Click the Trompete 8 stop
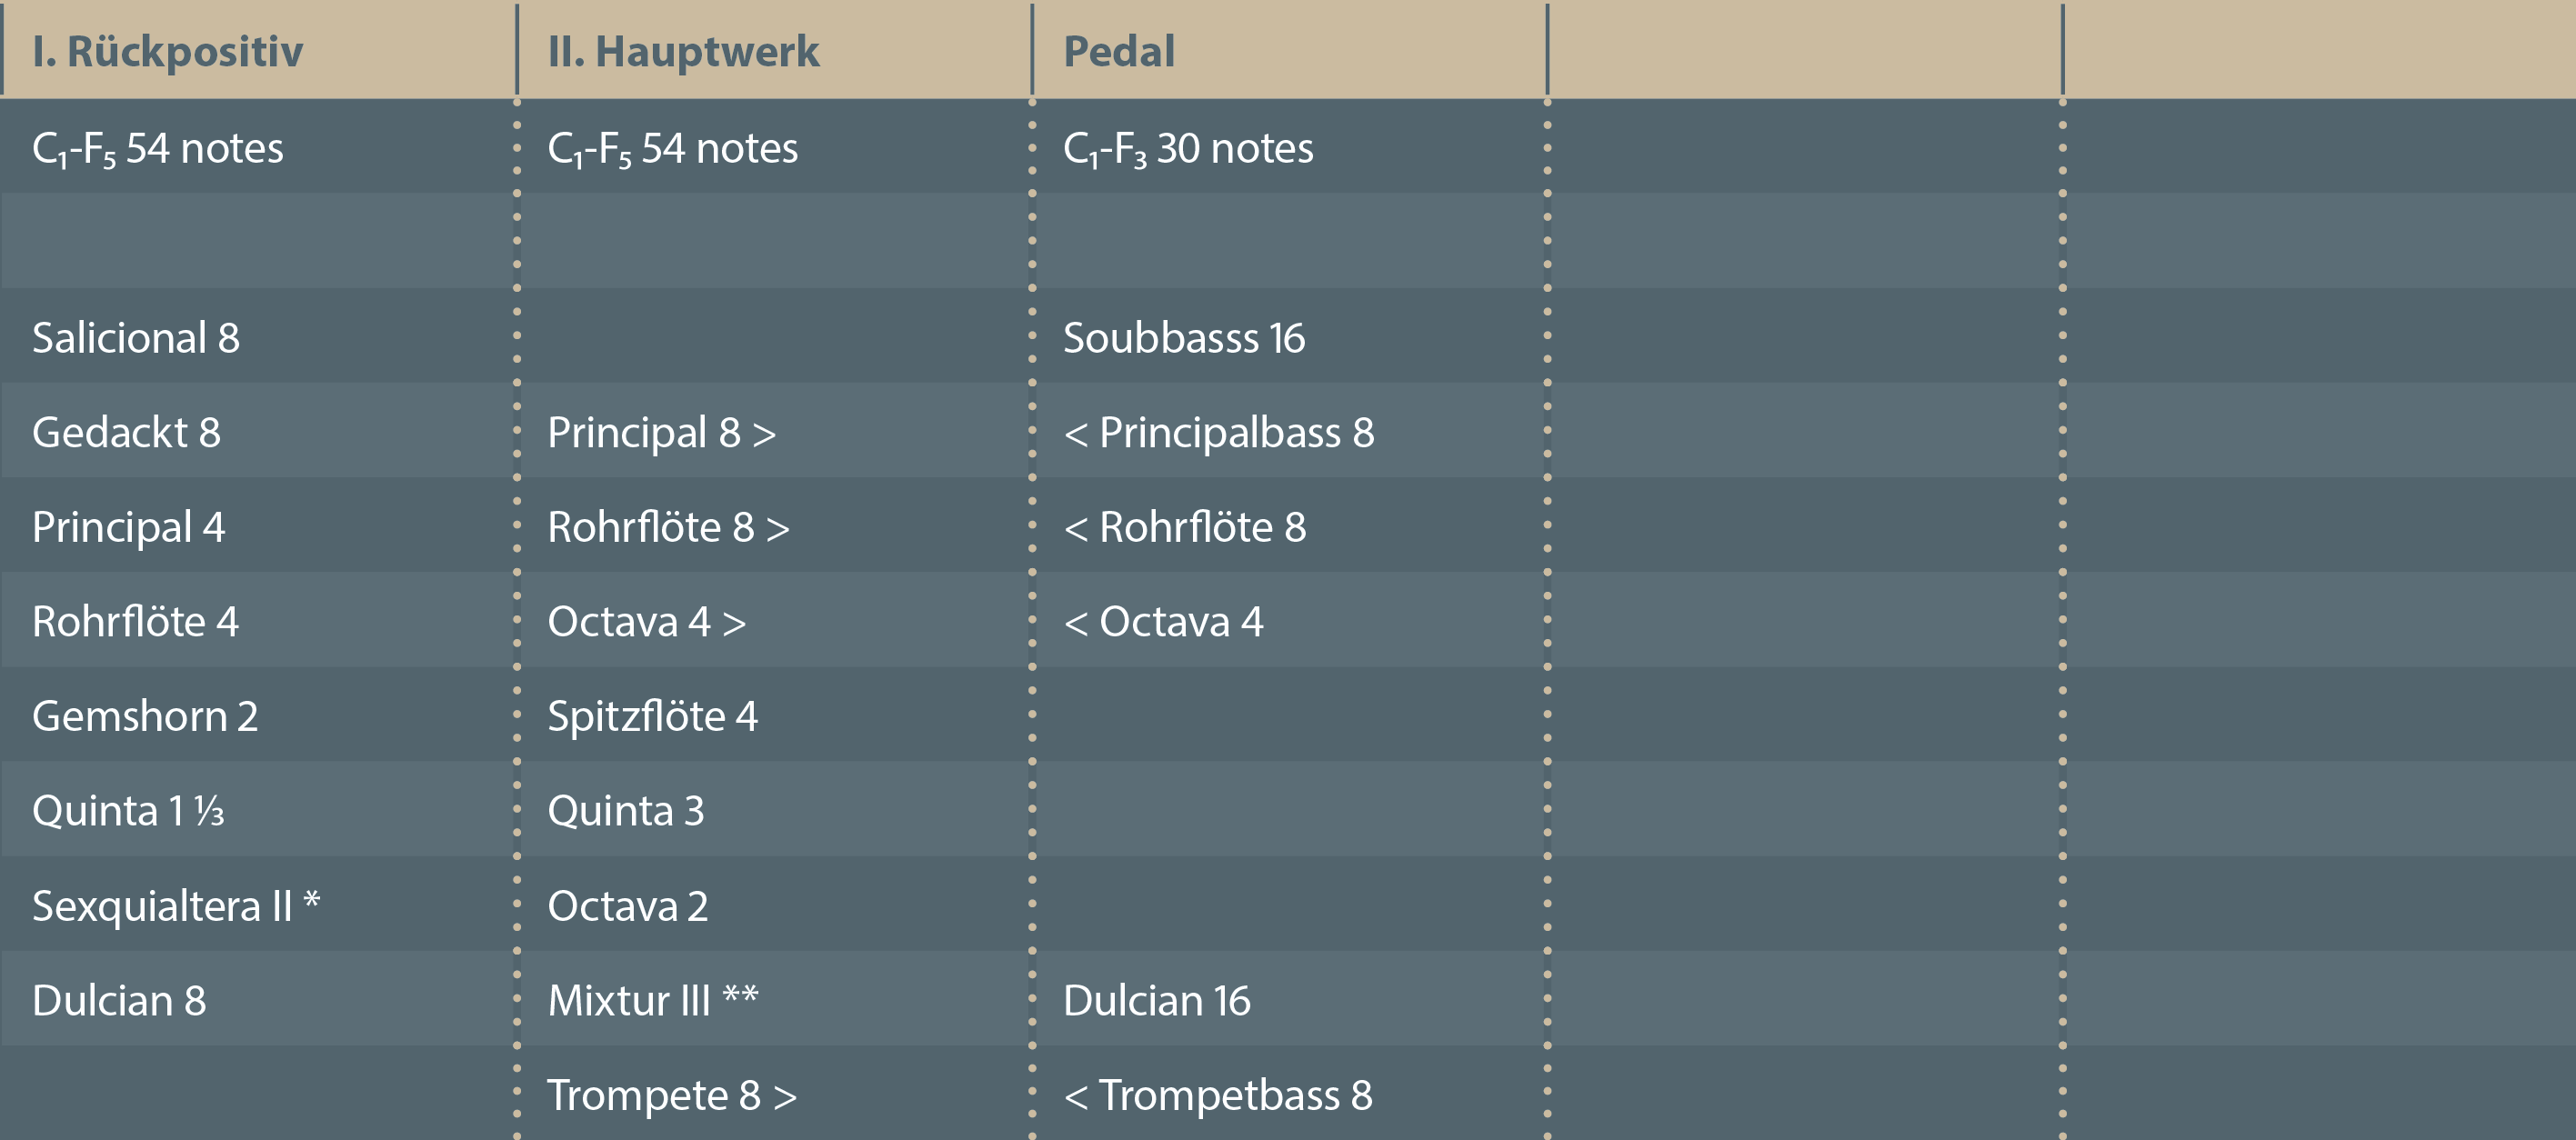Image resolution: width=2576 pixels, height=1140 pixels. click(671, 1095)
